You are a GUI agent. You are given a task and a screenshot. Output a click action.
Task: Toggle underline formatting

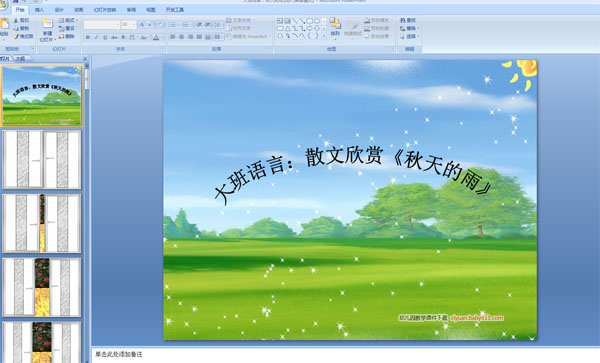tap(105, 37)
